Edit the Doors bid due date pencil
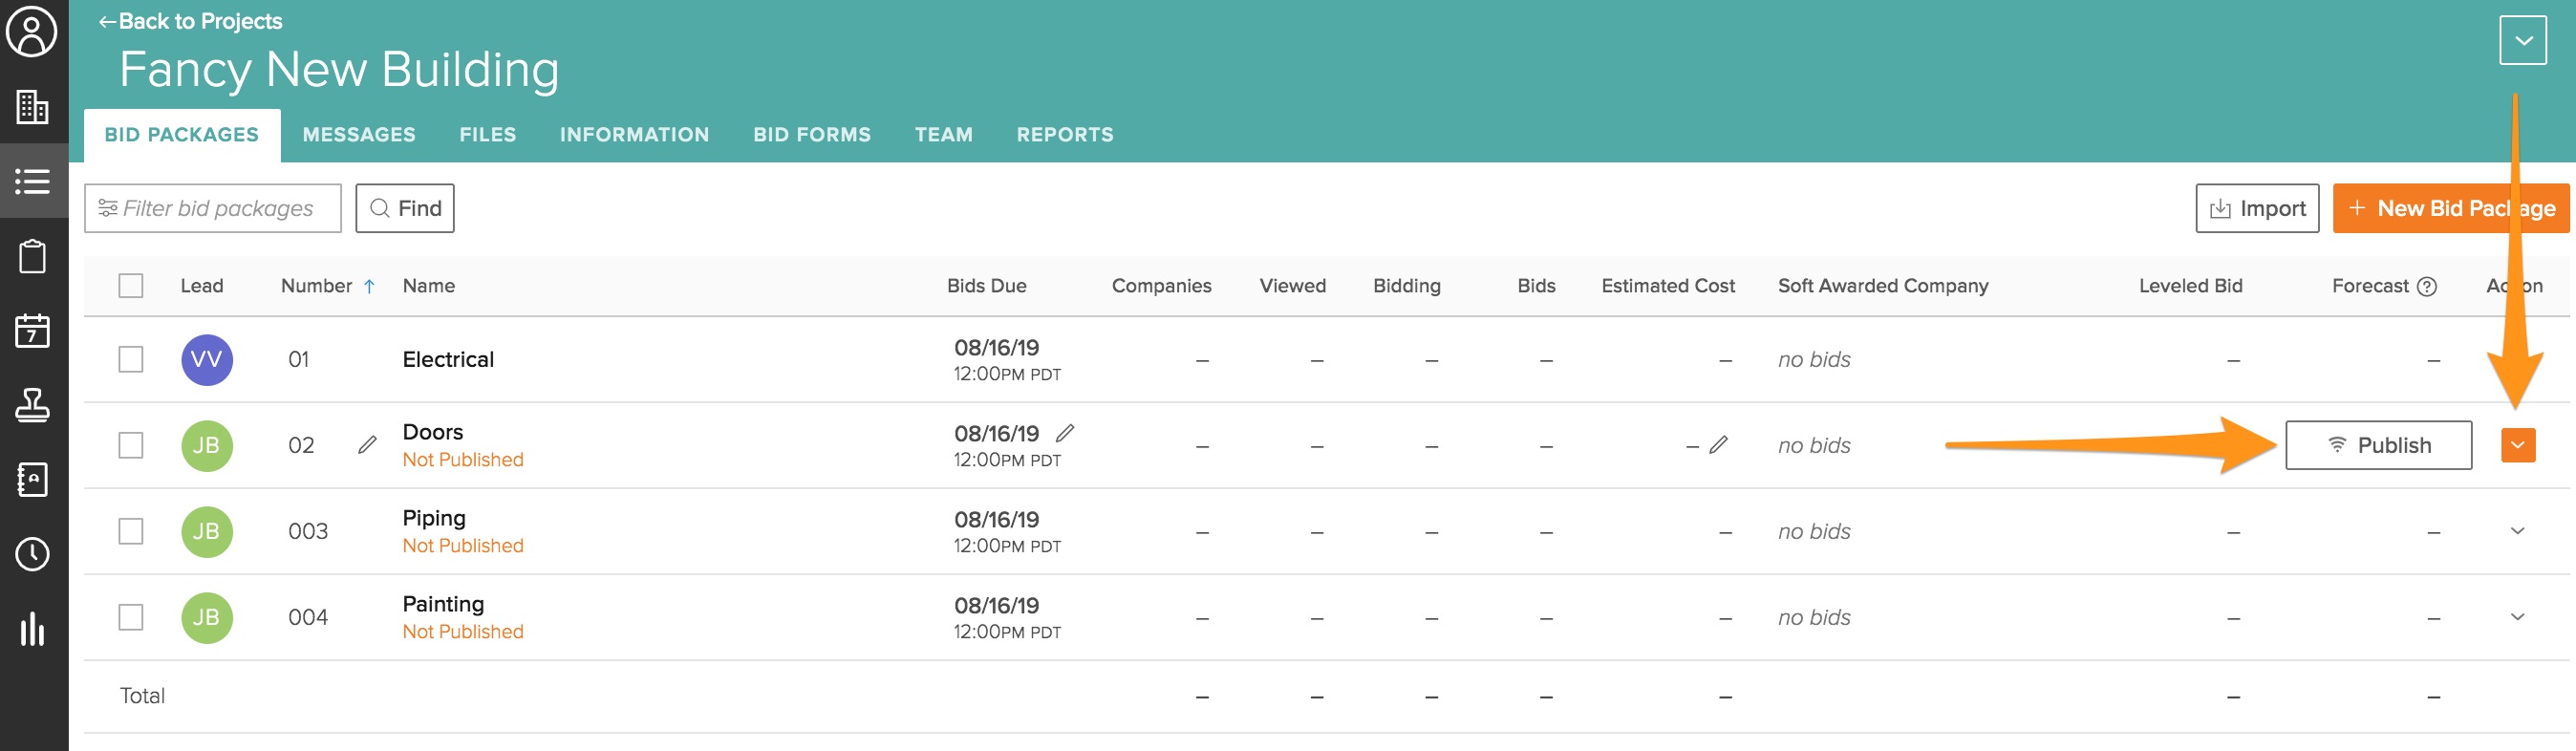Image resolution: width=2576 pixels, height=751 pixels. (x=1065, y=433)
